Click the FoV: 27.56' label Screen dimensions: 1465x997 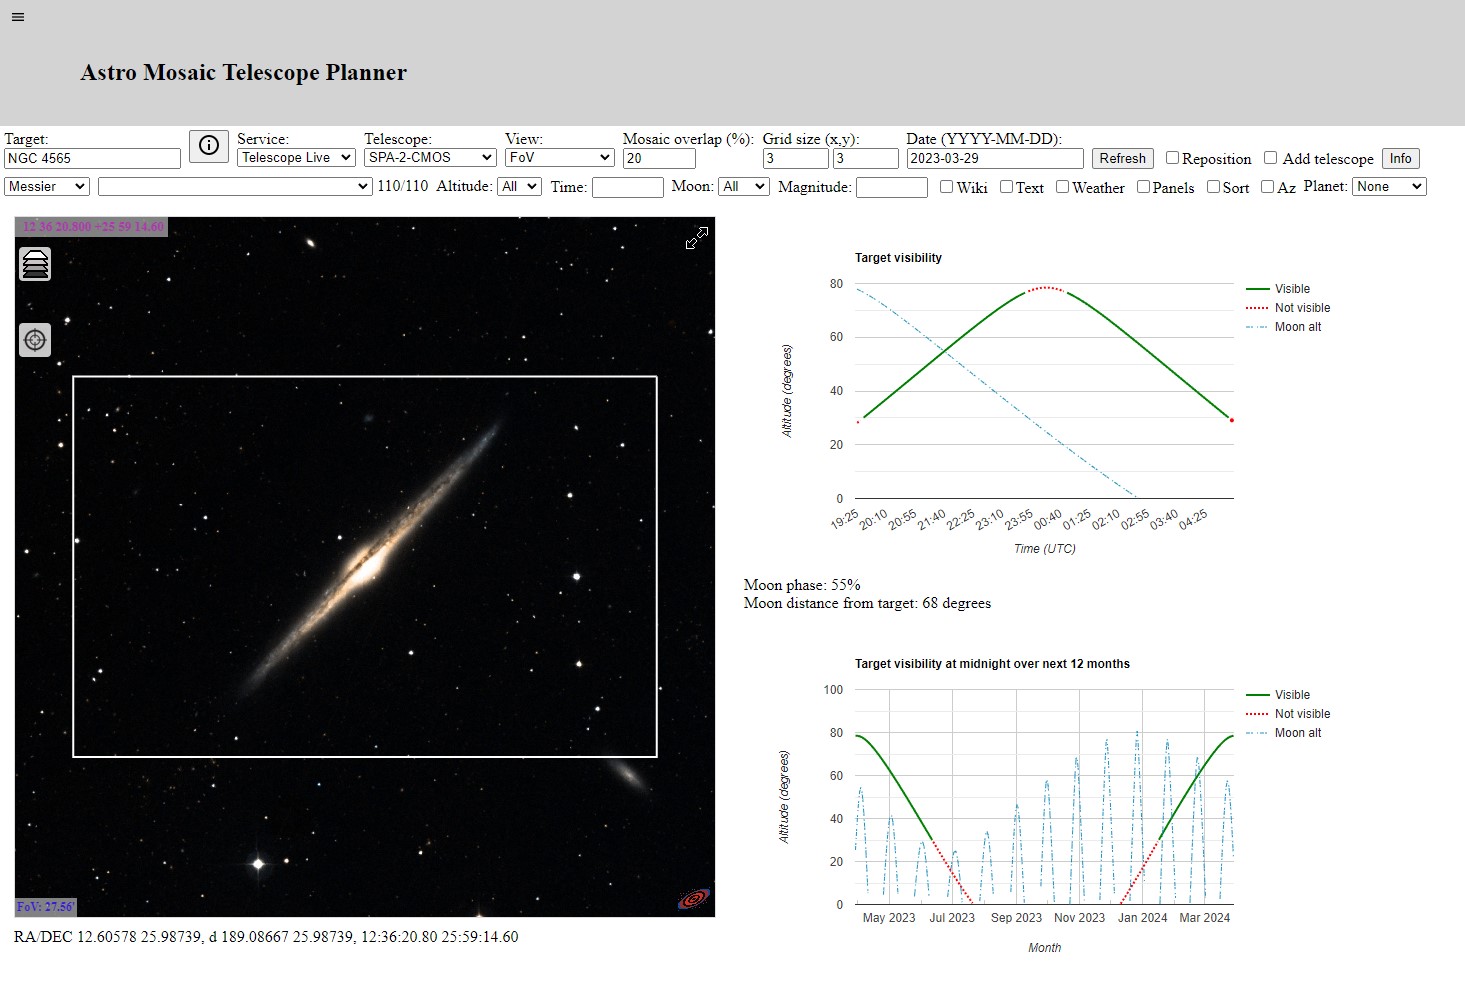tap(45, 907)
